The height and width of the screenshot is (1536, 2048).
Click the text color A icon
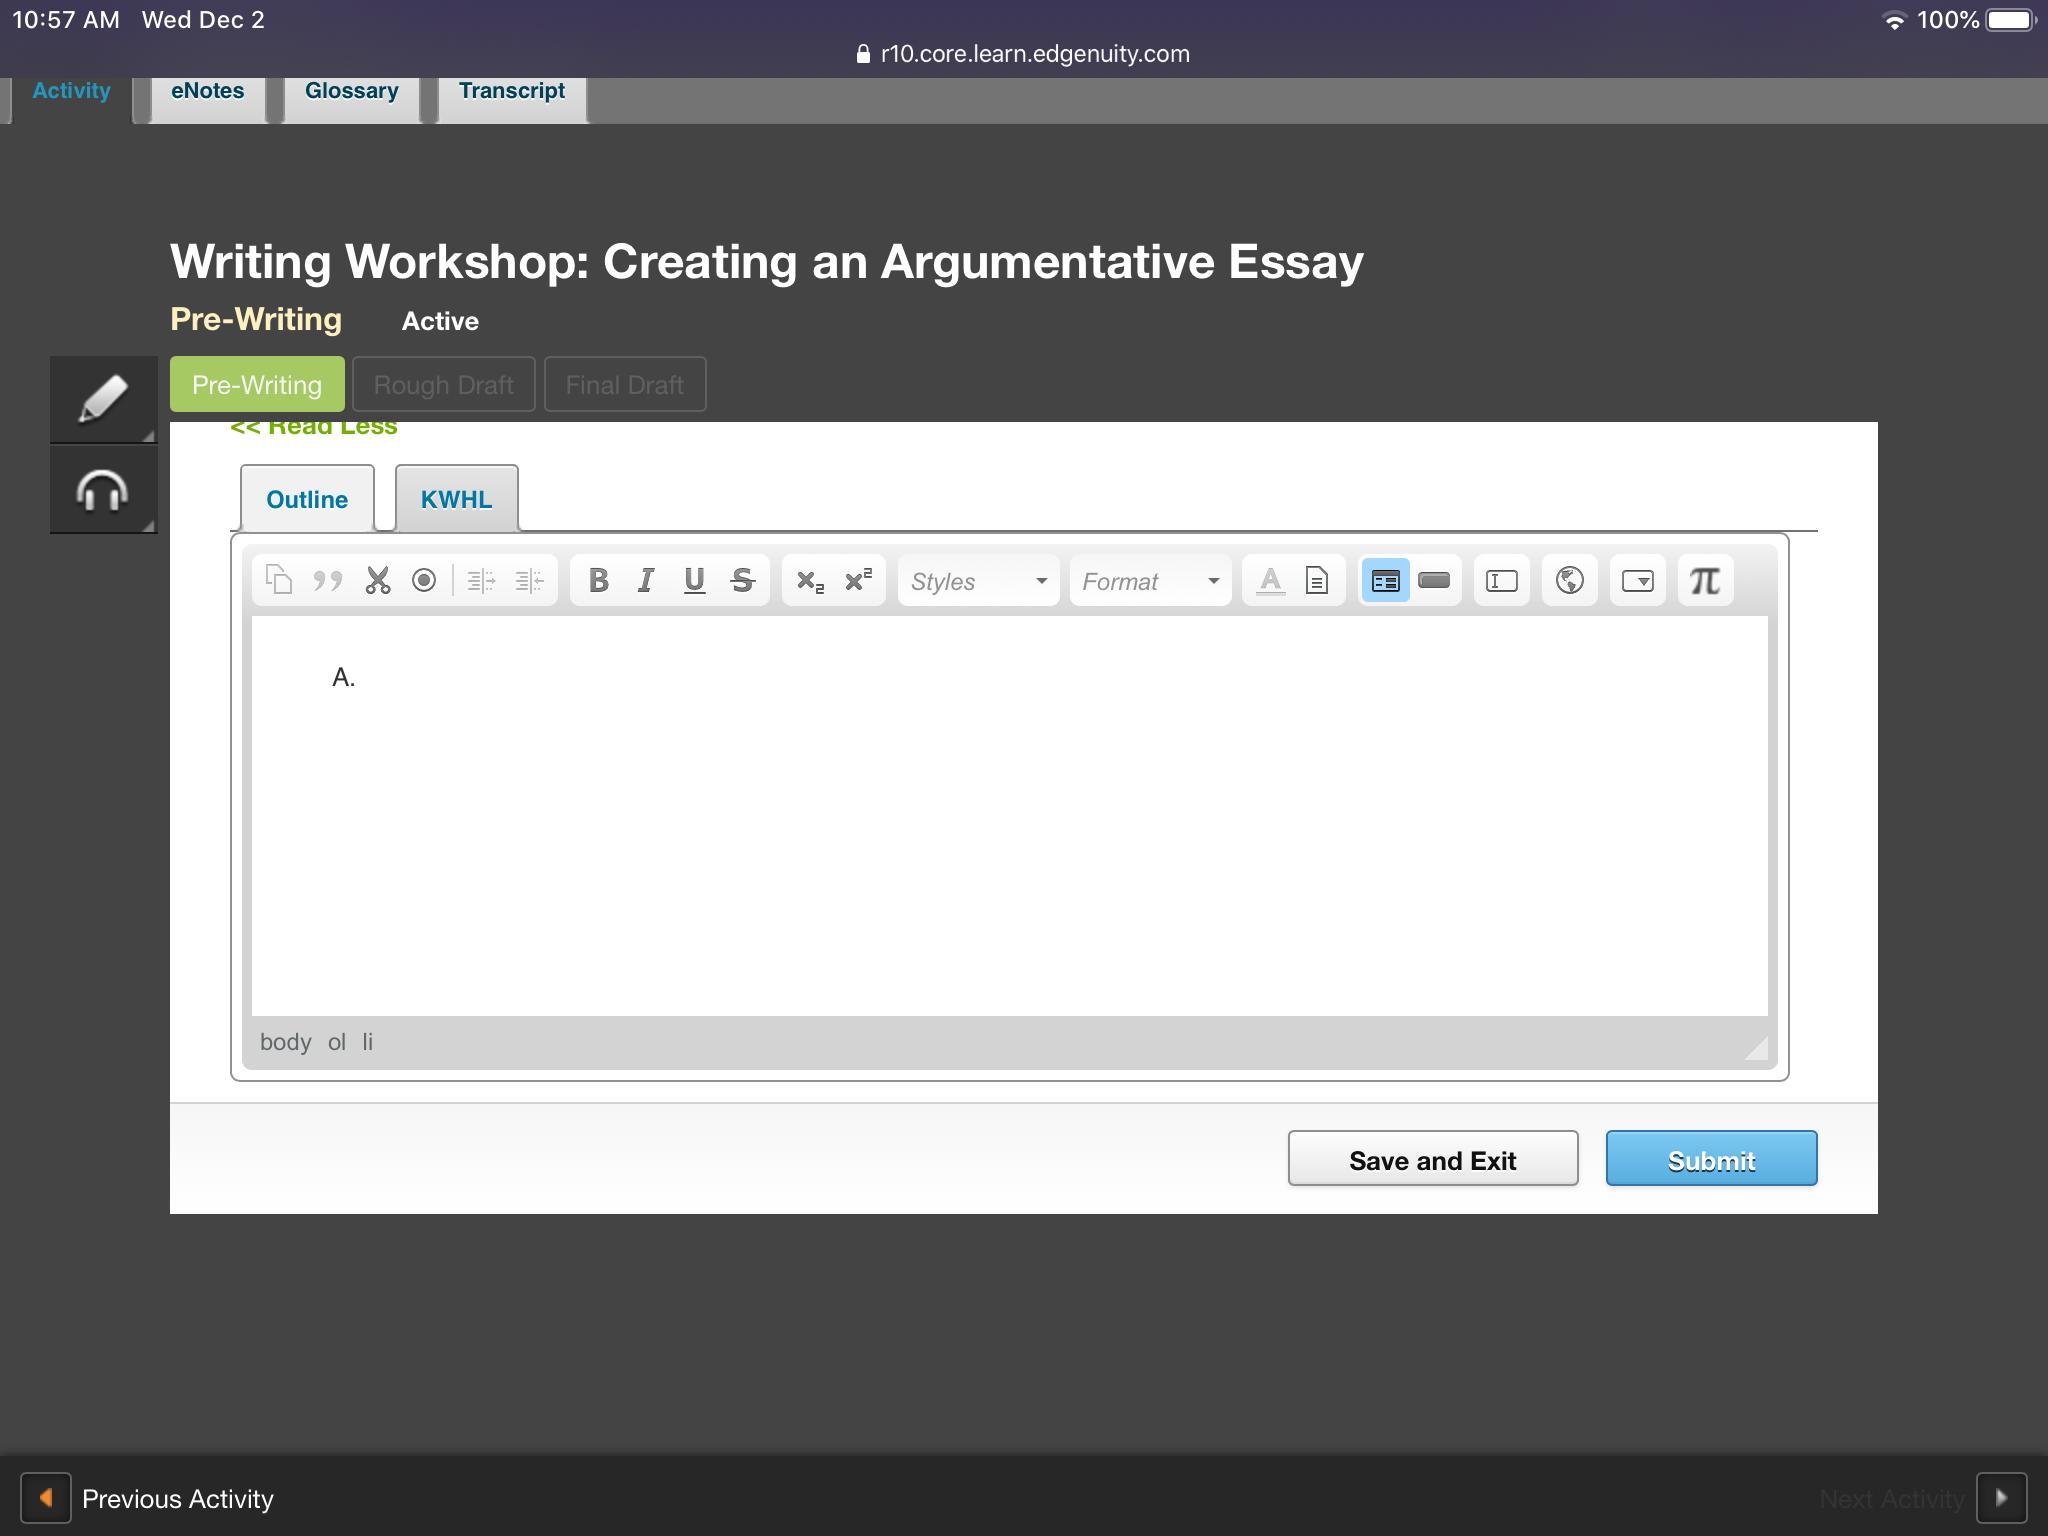1270,581
